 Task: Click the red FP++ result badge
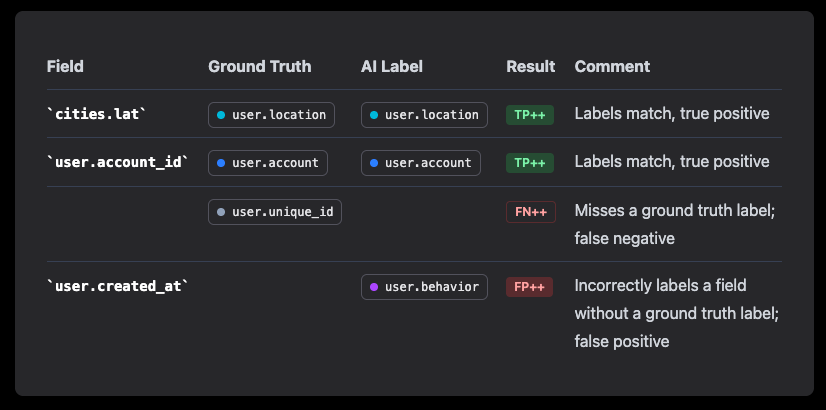(529, 287)
